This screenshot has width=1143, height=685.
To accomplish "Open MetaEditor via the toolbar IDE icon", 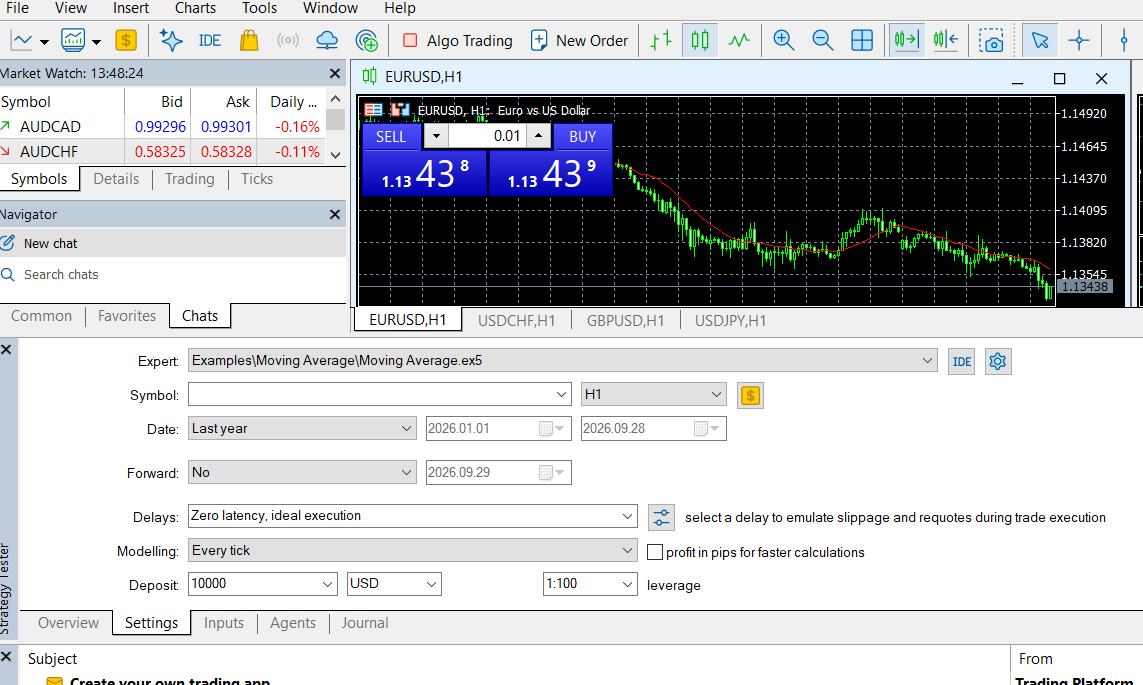I will pos(210,40).
